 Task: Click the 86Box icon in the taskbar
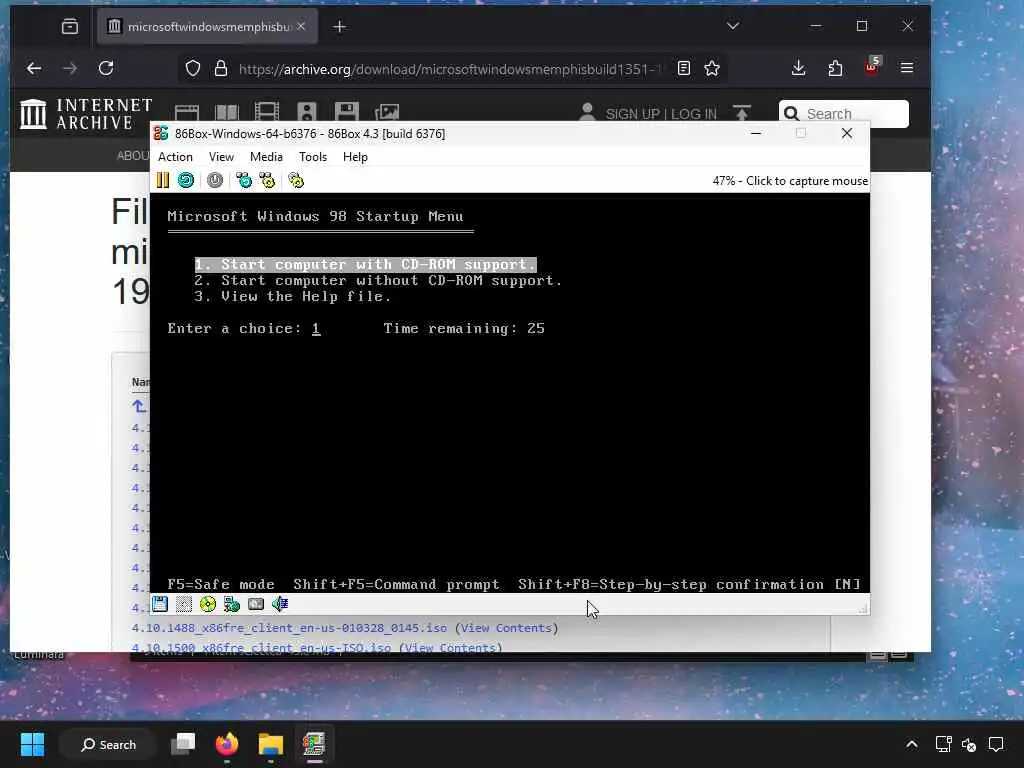pos(314,744)
